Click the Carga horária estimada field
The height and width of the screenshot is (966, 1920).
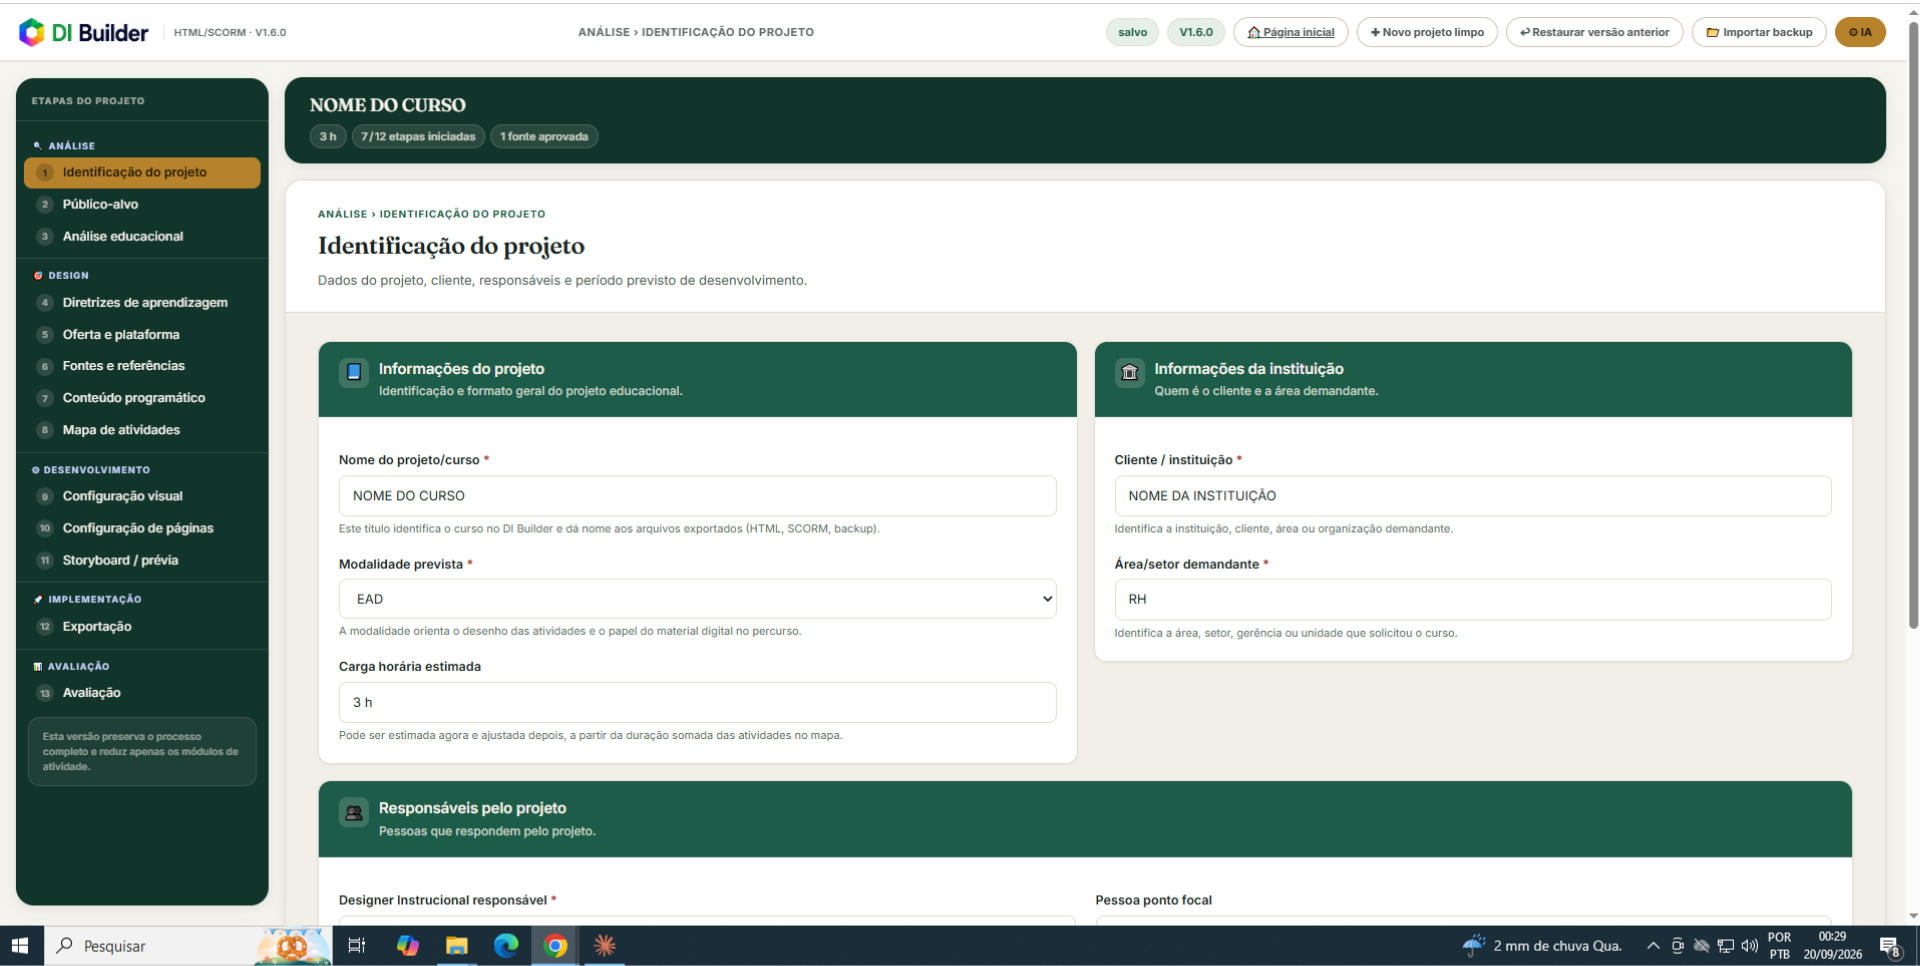tap(697, 702)
